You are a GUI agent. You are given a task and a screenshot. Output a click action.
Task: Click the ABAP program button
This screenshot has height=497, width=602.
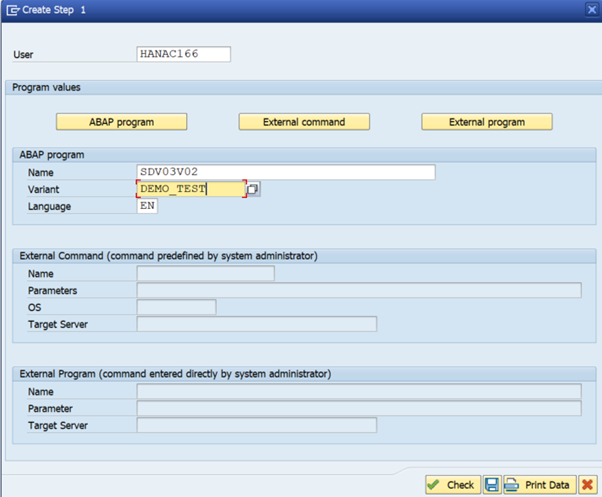[x=121, y=122]
